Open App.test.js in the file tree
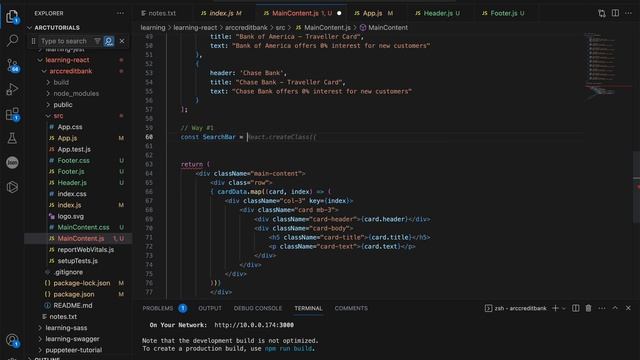640x360 pixels. (x=74, y=149)
